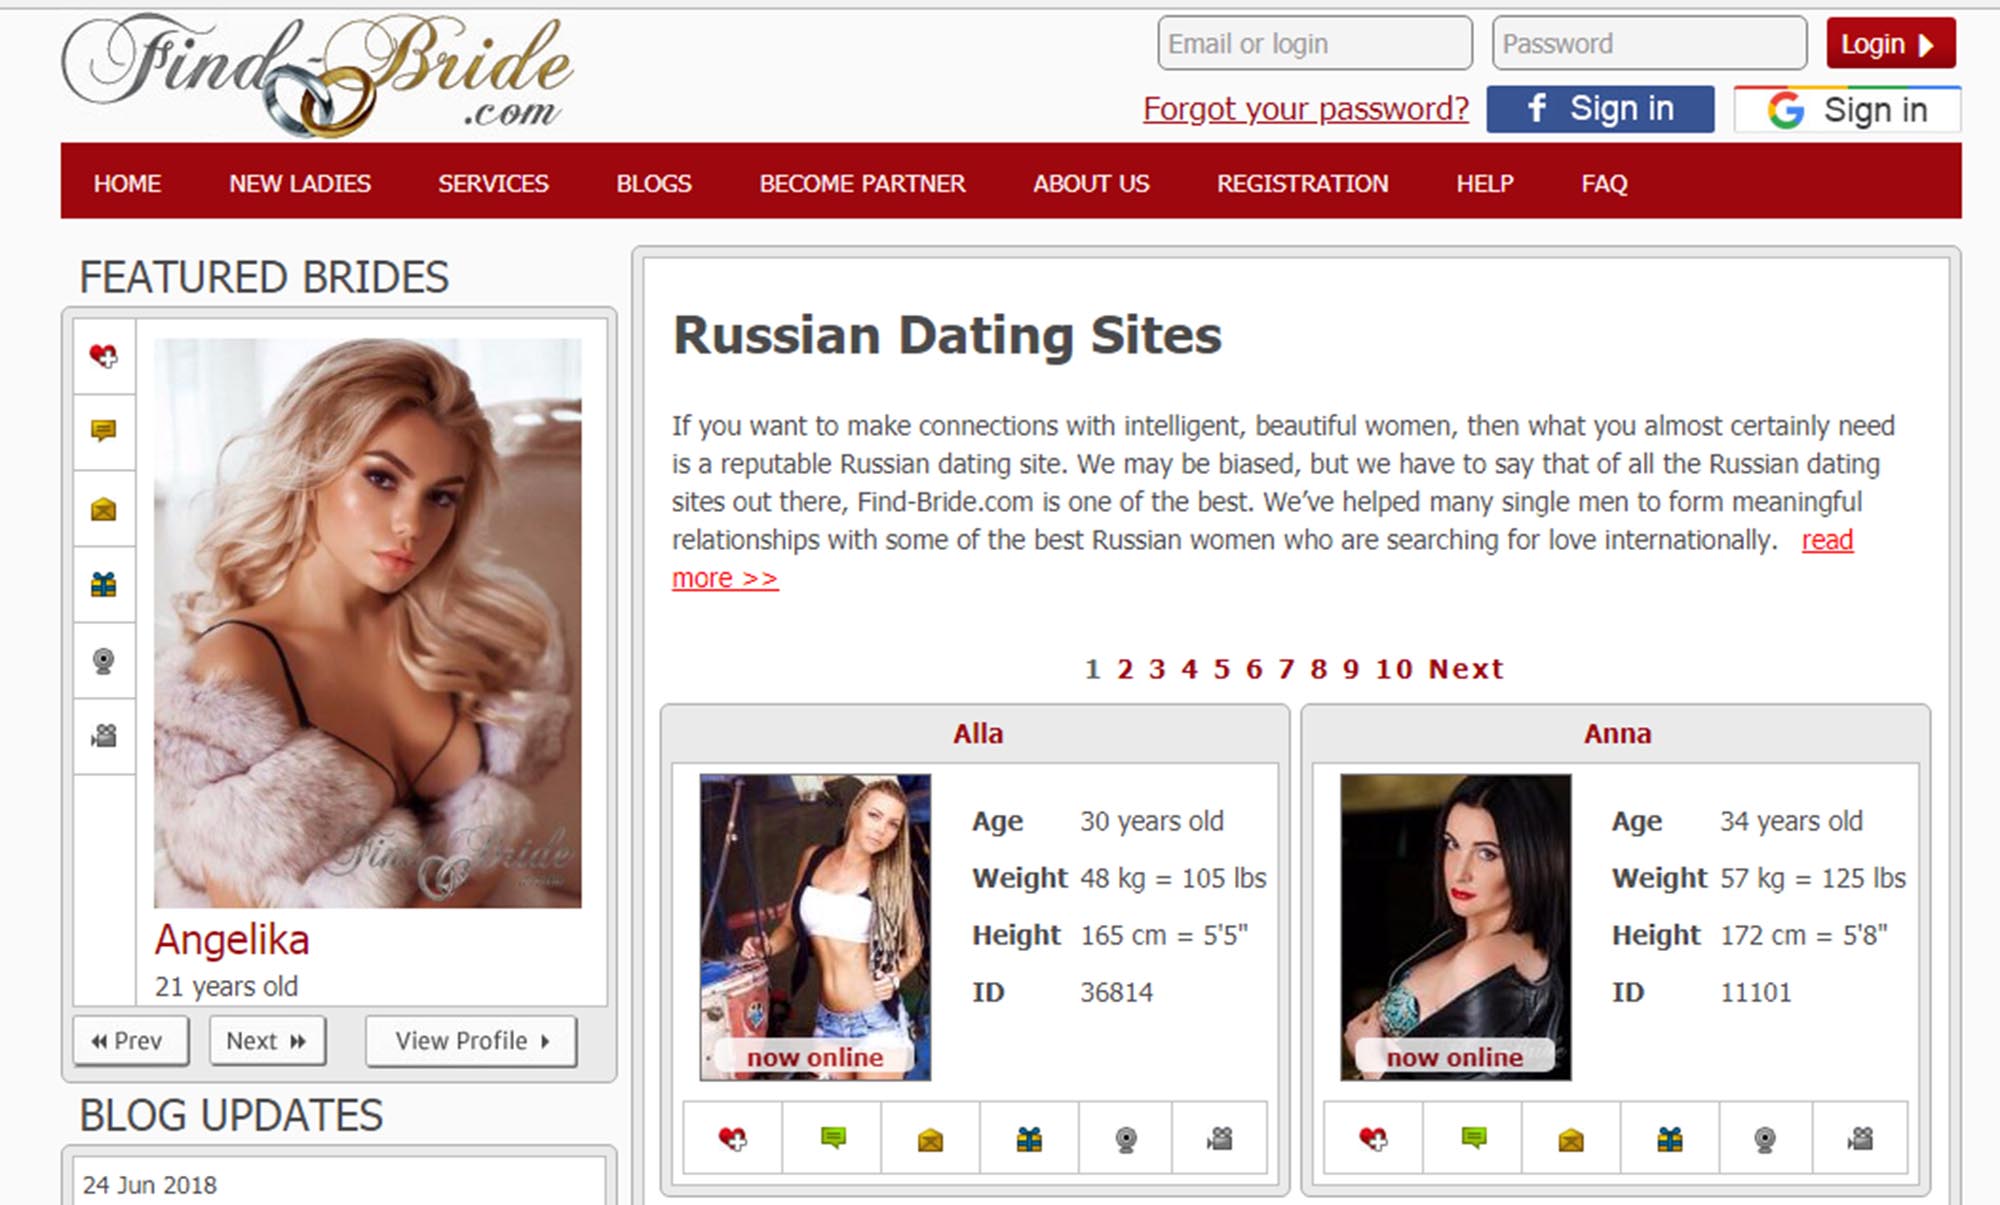Click the green chat icon under Alla's profile
The width and height of the screenshot is (2000, 1205).
tap(832, 1138)
